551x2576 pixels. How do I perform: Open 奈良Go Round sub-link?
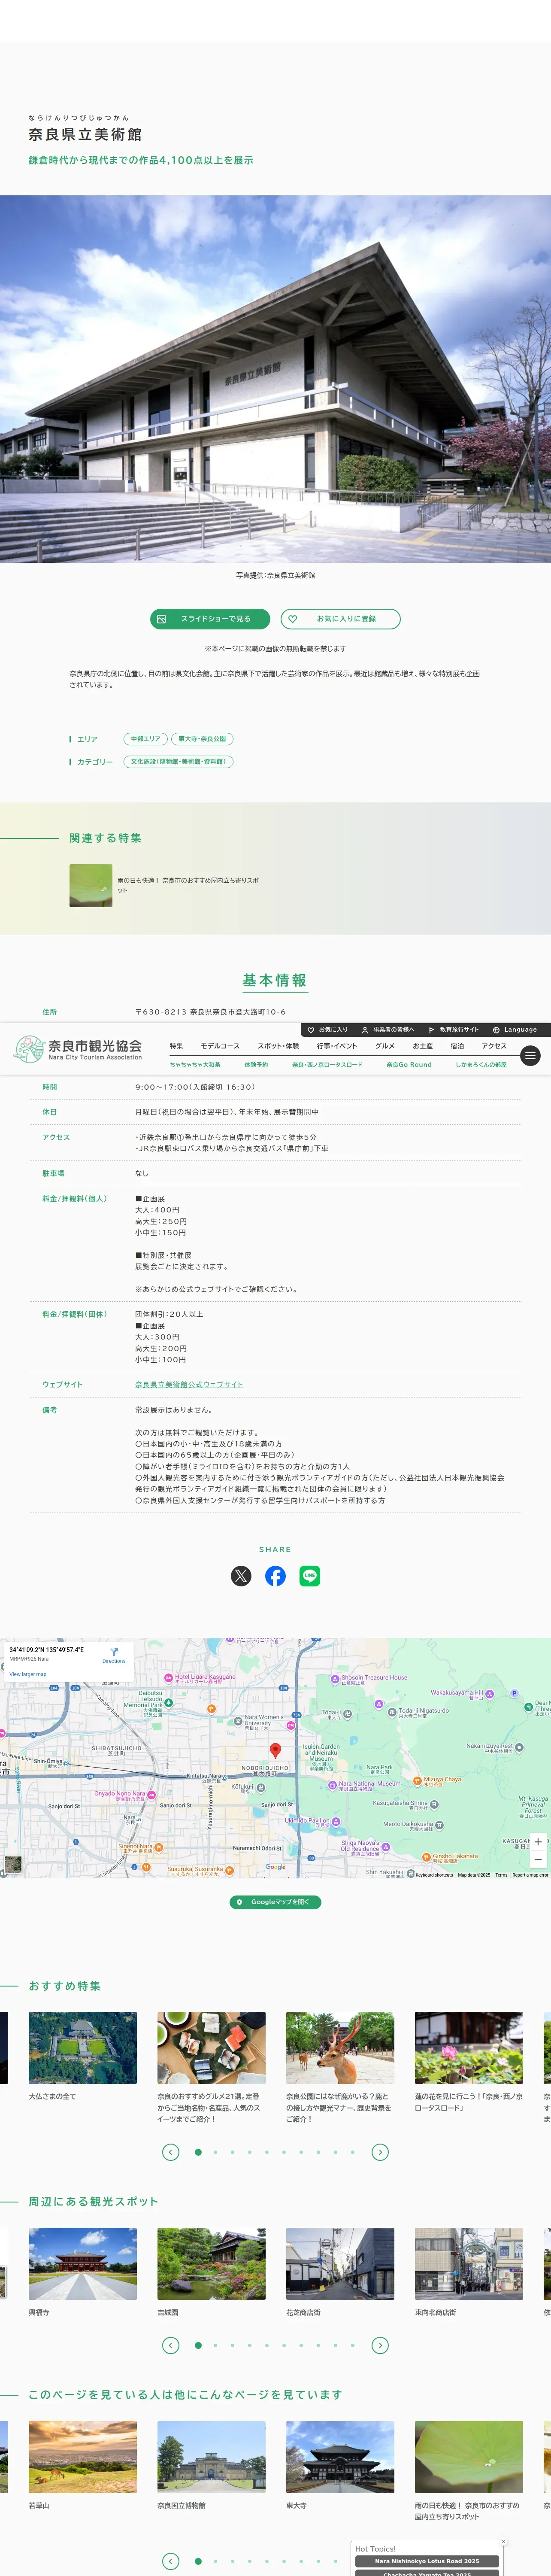(409, 1065)
